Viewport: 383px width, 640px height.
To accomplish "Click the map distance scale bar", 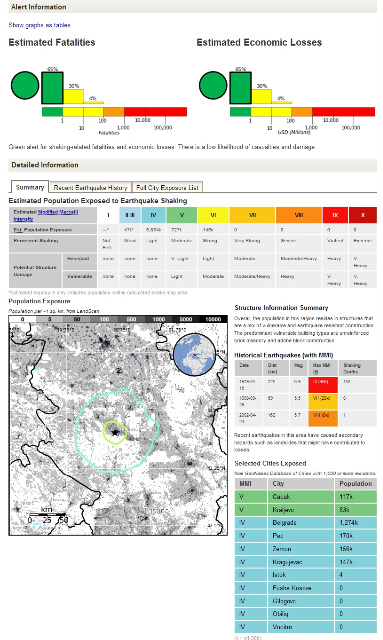I will click(47, 515).
